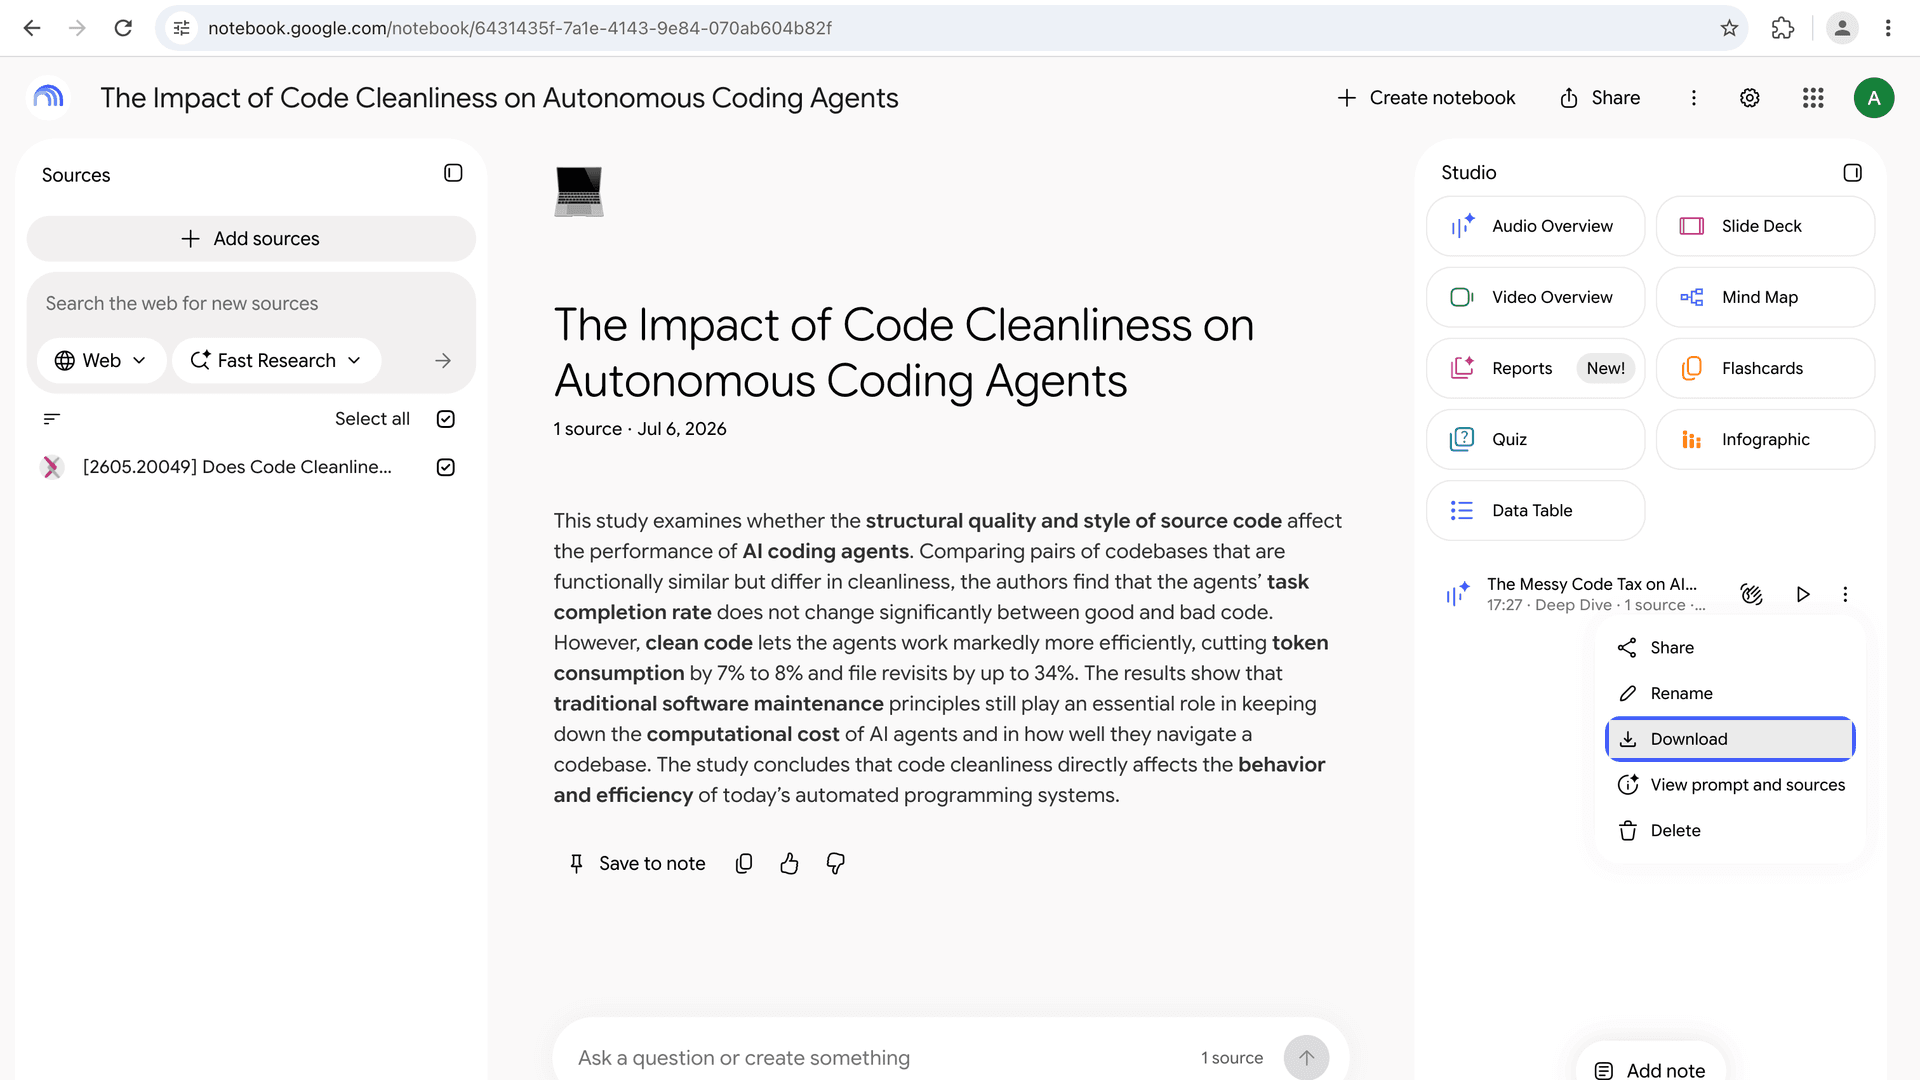
Task: Click Save to note
Action: [637, 864]
